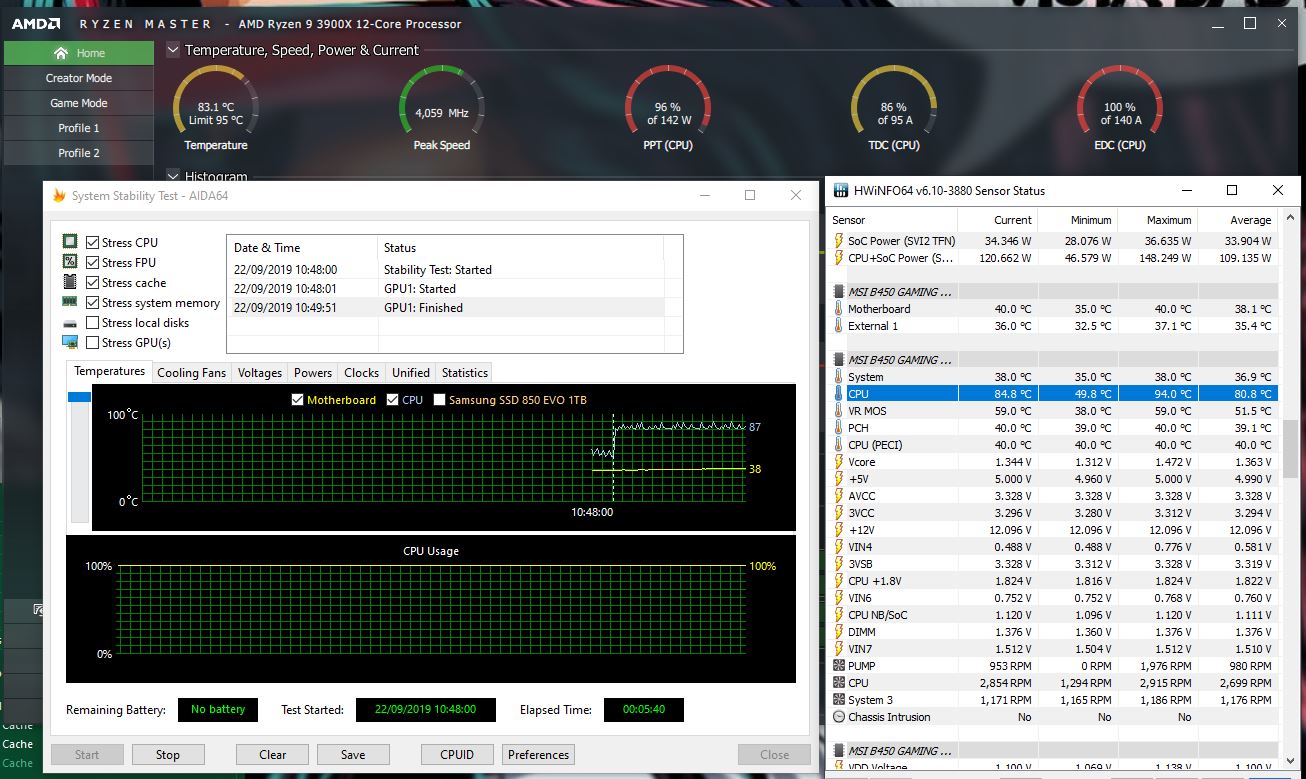Click the chip icon beside Stress CPU
1306x779 pixels.
pos(70,242)
